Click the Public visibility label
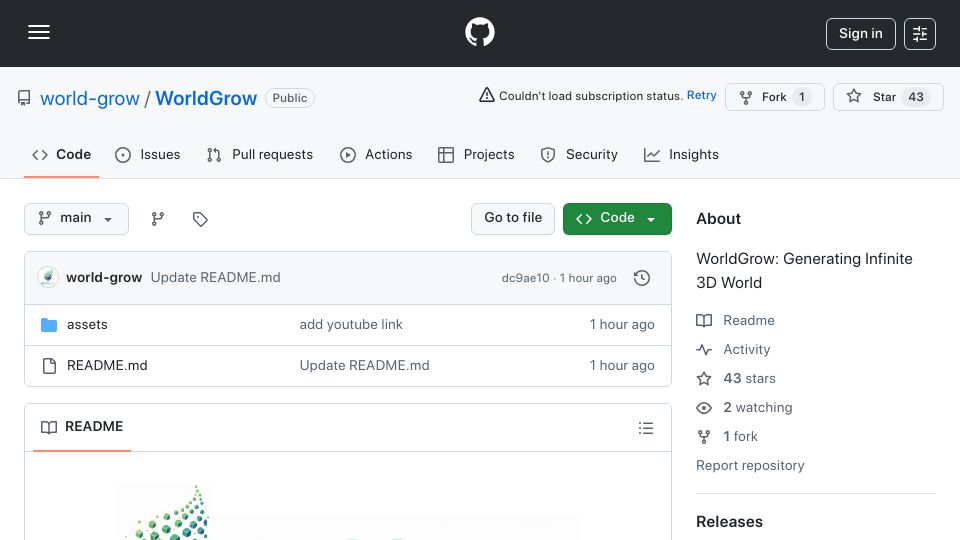This screenshot has width=960, height=540. (x=290, y=98)
